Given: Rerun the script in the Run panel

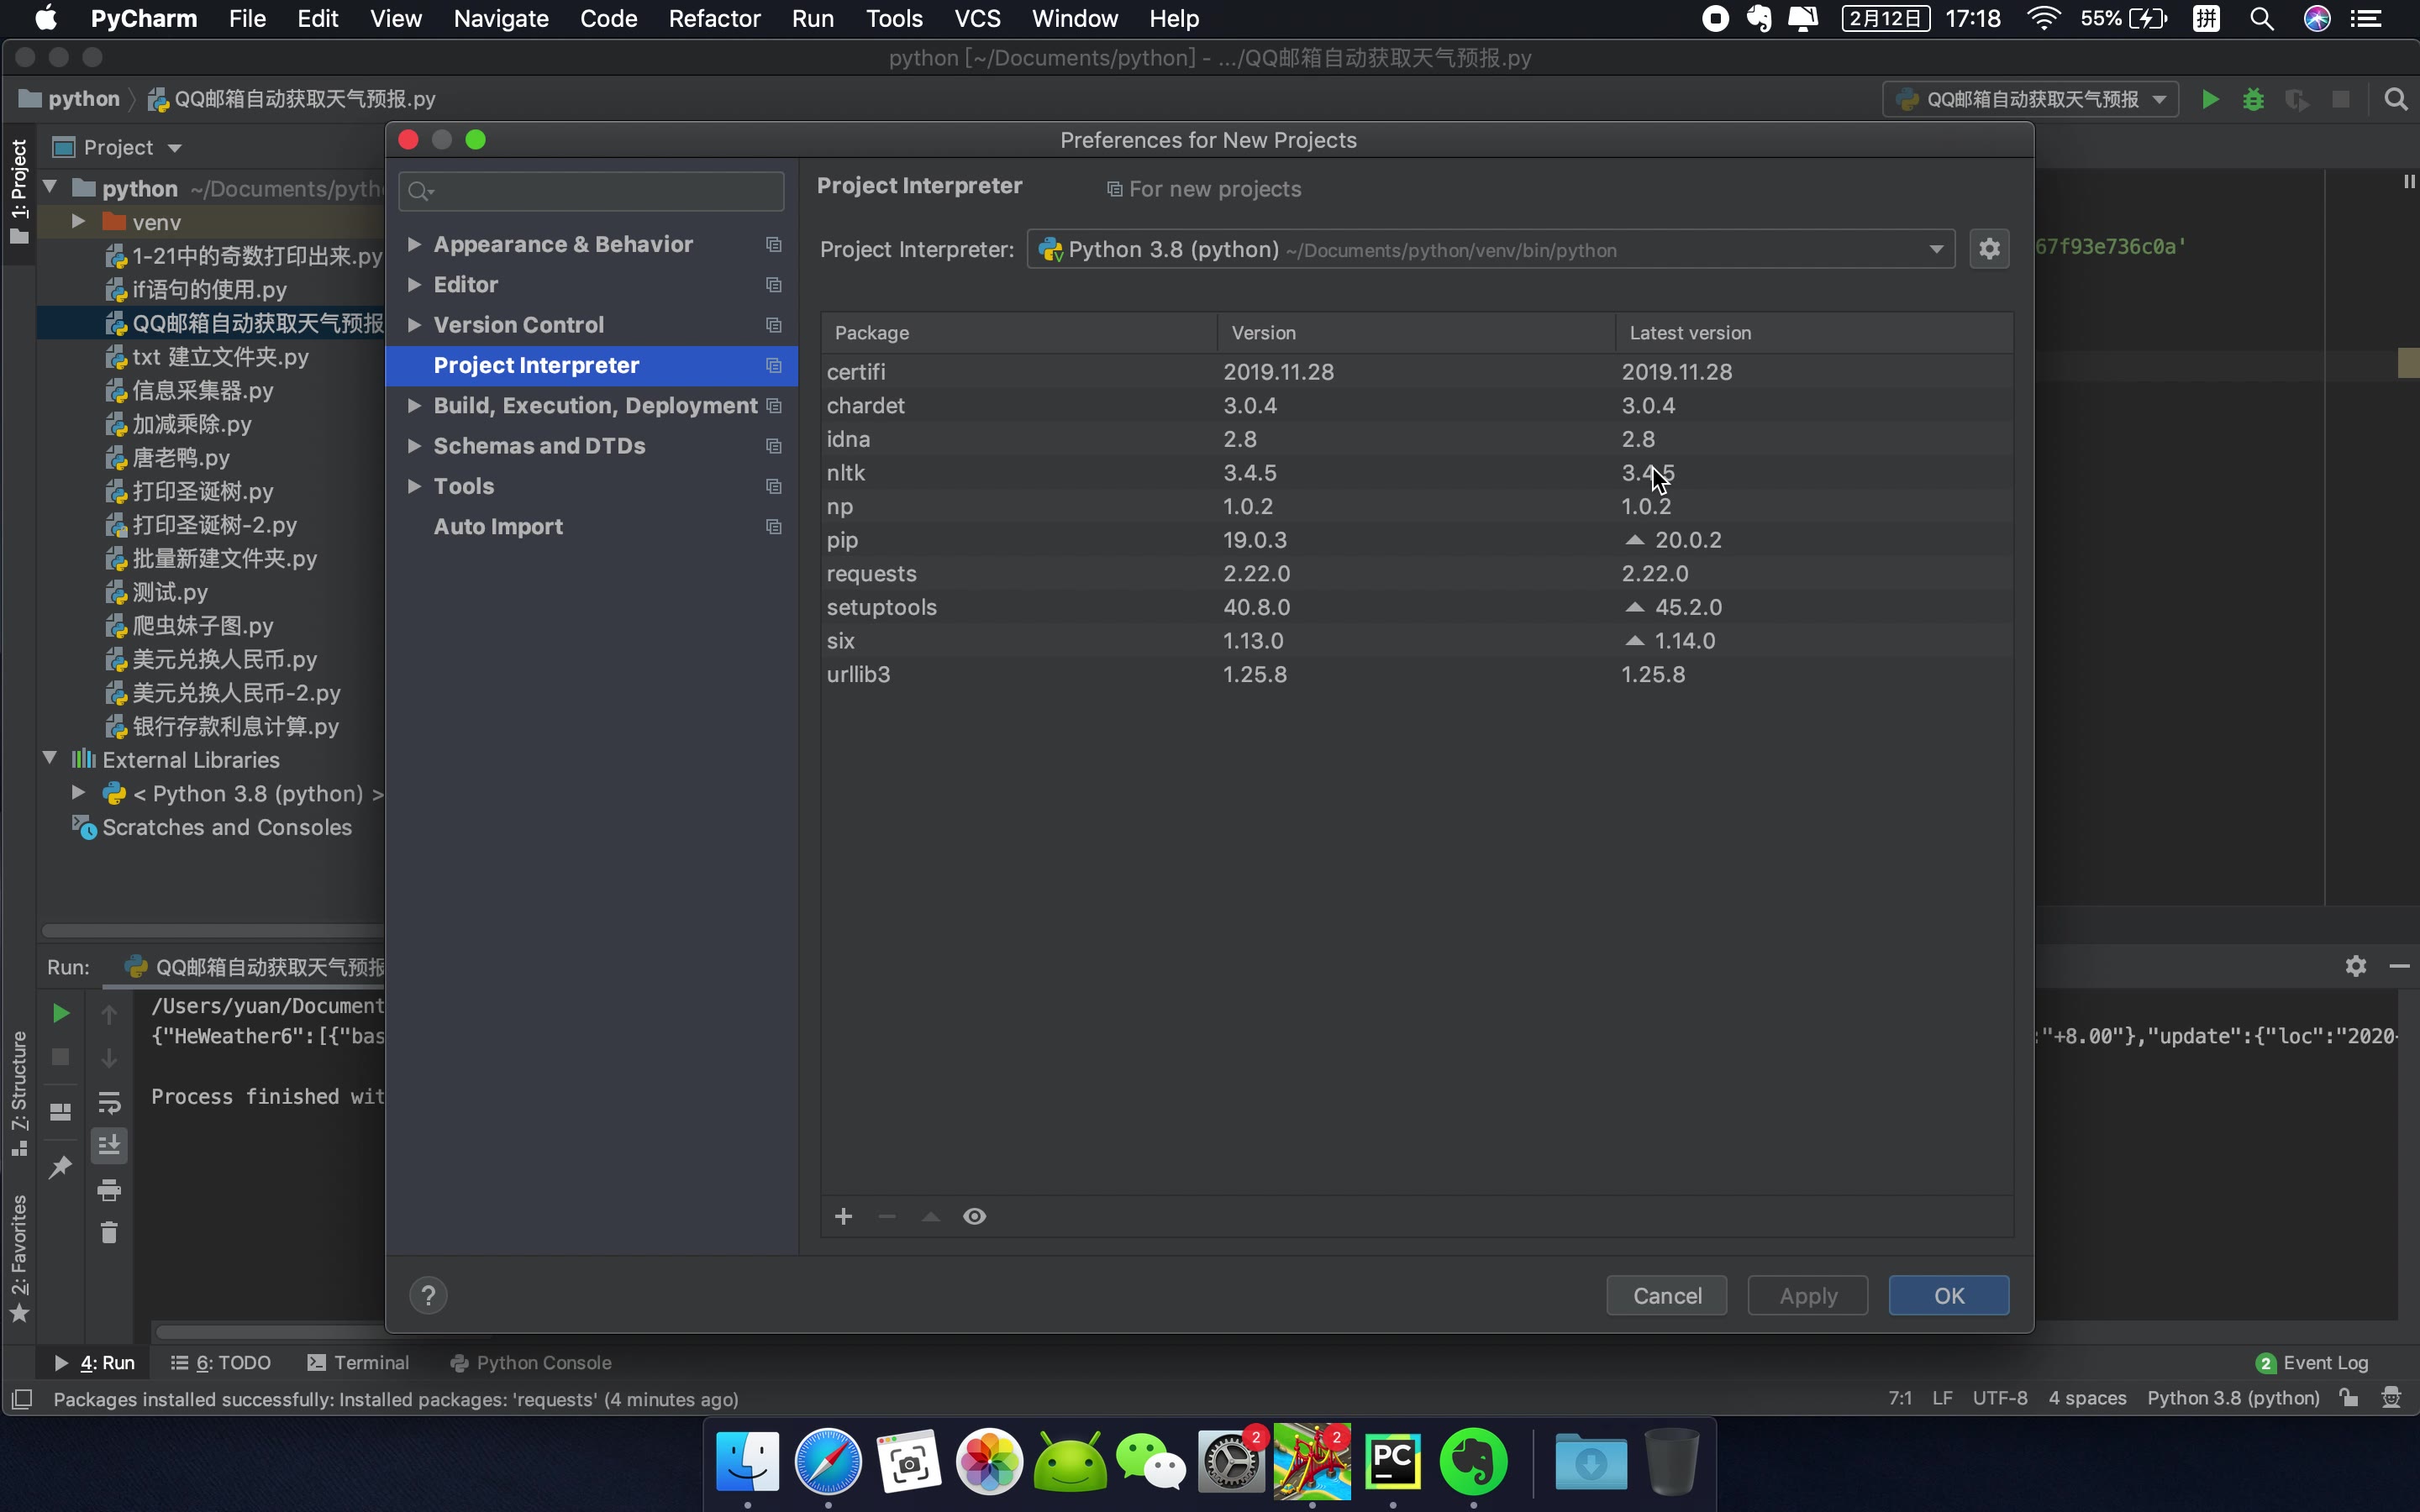Looking at the screenshot, I should coord(60,1013).
